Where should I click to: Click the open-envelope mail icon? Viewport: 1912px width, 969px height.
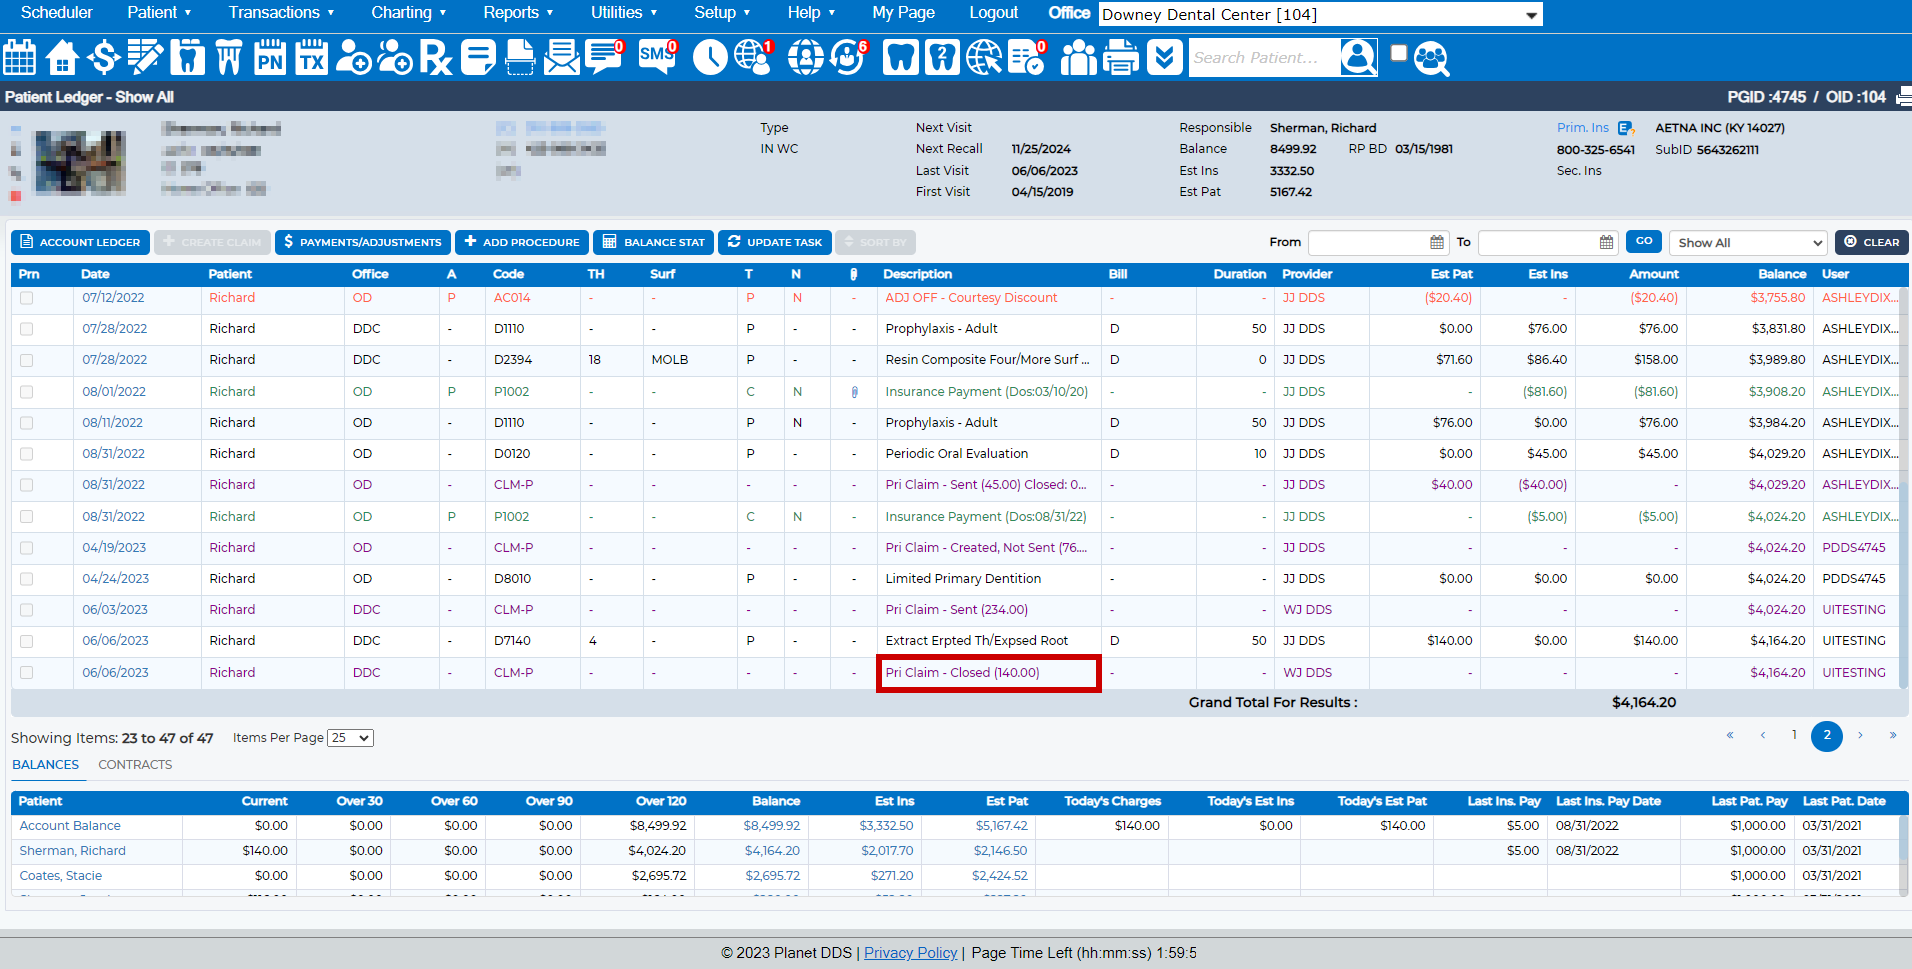pos(562,58)
